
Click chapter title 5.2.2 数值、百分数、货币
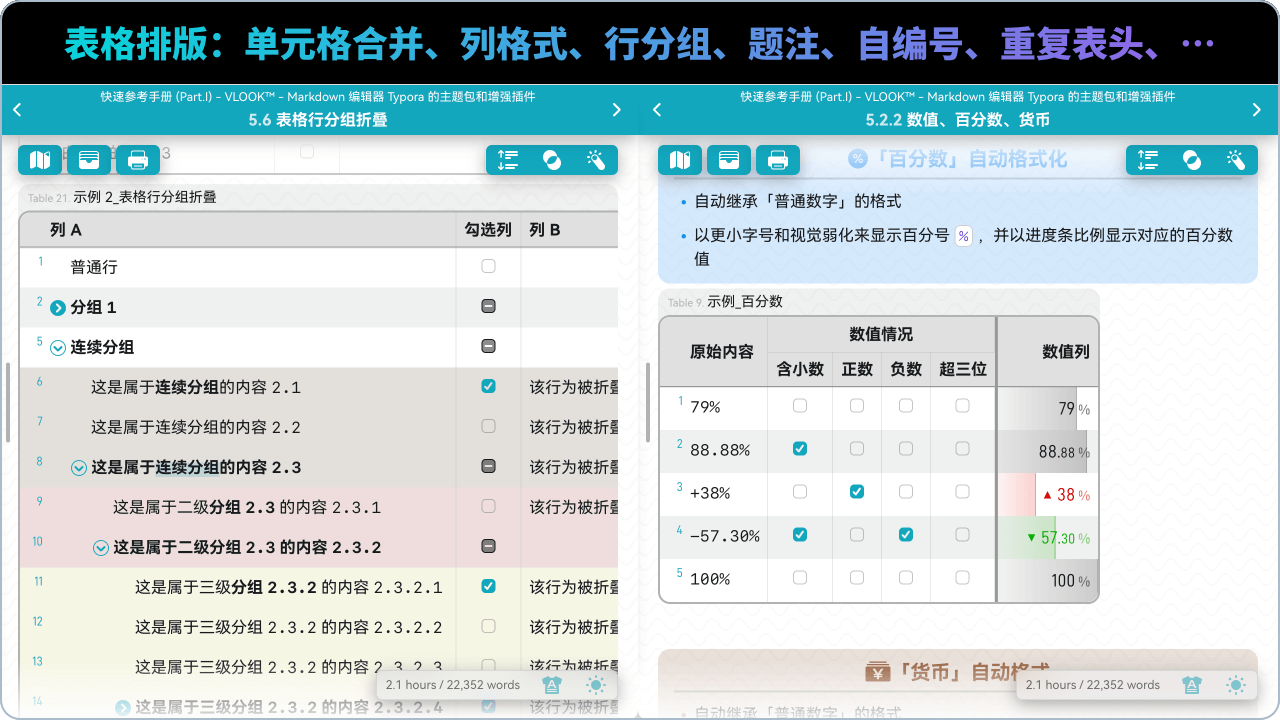click(x=958, y=120)
